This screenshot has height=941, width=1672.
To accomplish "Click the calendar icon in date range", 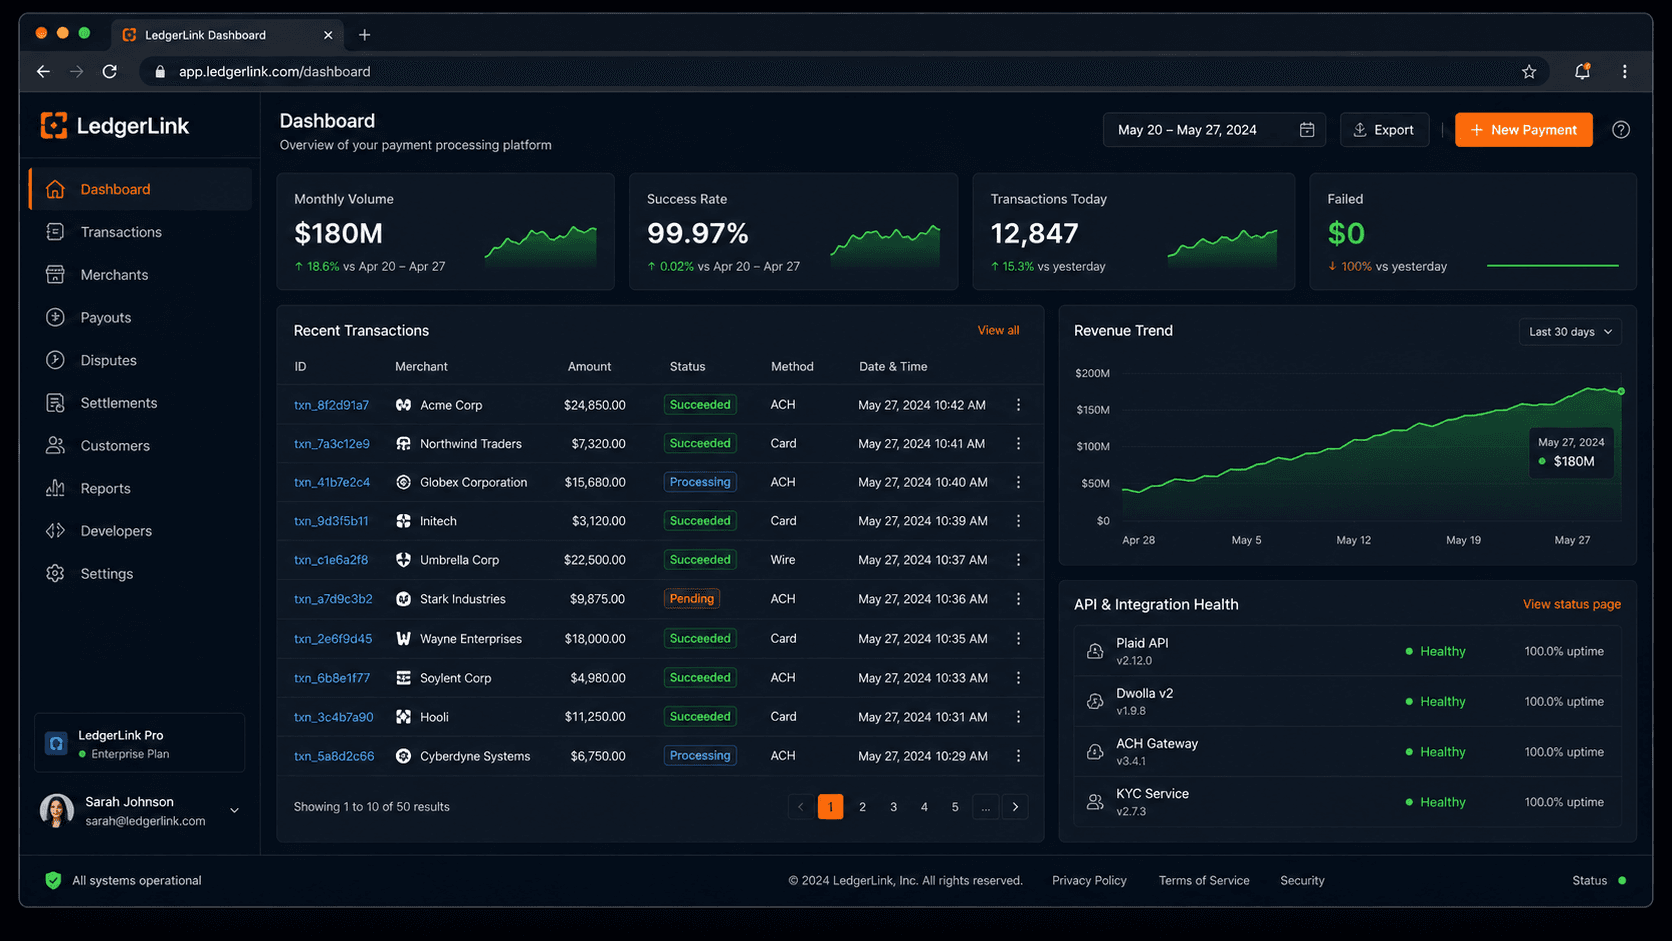I will [1307, 130].
